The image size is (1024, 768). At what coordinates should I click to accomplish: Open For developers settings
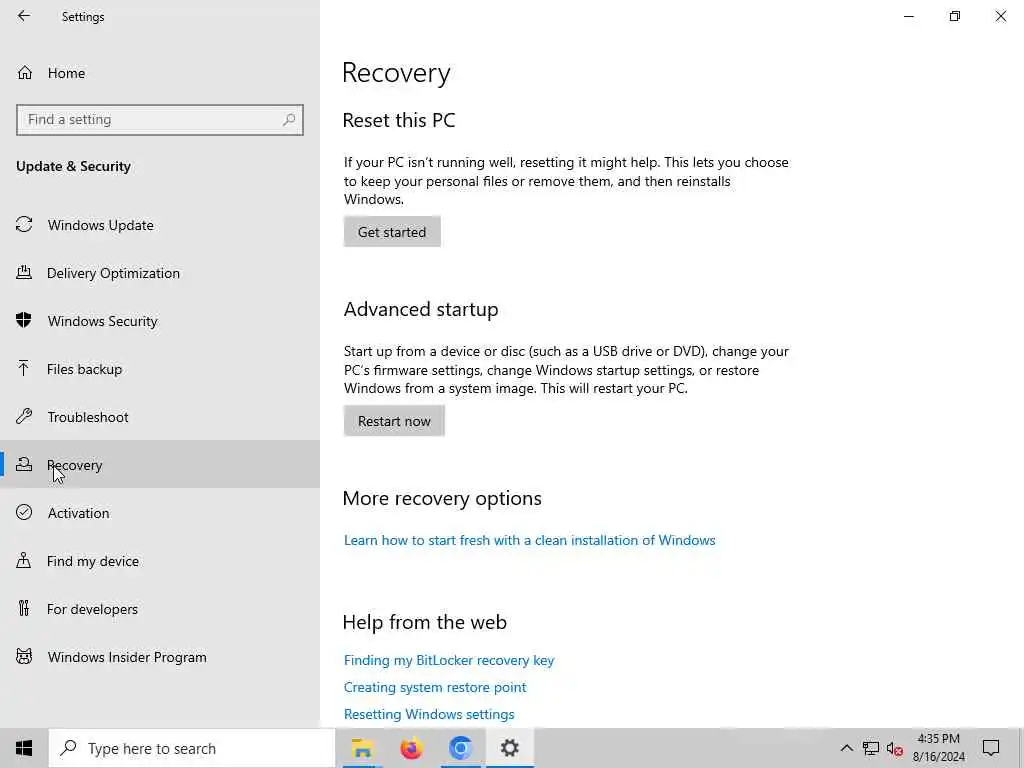160,609
